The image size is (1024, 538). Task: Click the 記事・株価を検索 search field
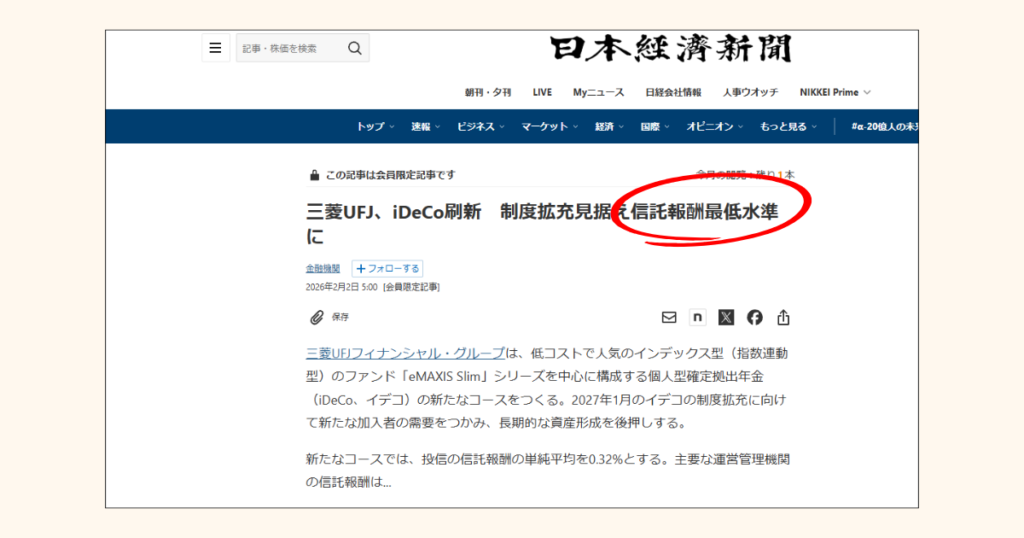(290, 48)
